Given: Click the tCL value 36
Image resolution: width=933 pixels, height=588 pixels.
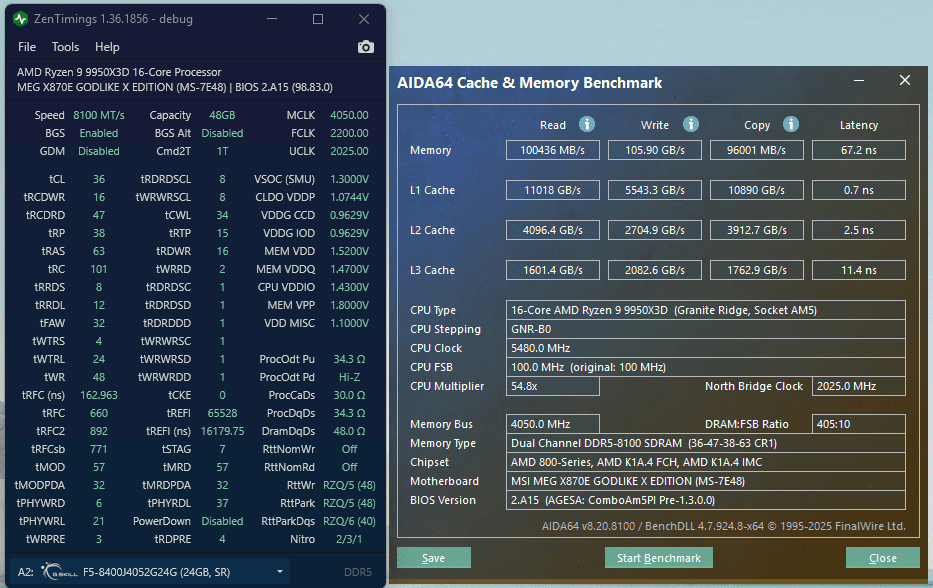Looking at the screenshot, I should [99, 179].
